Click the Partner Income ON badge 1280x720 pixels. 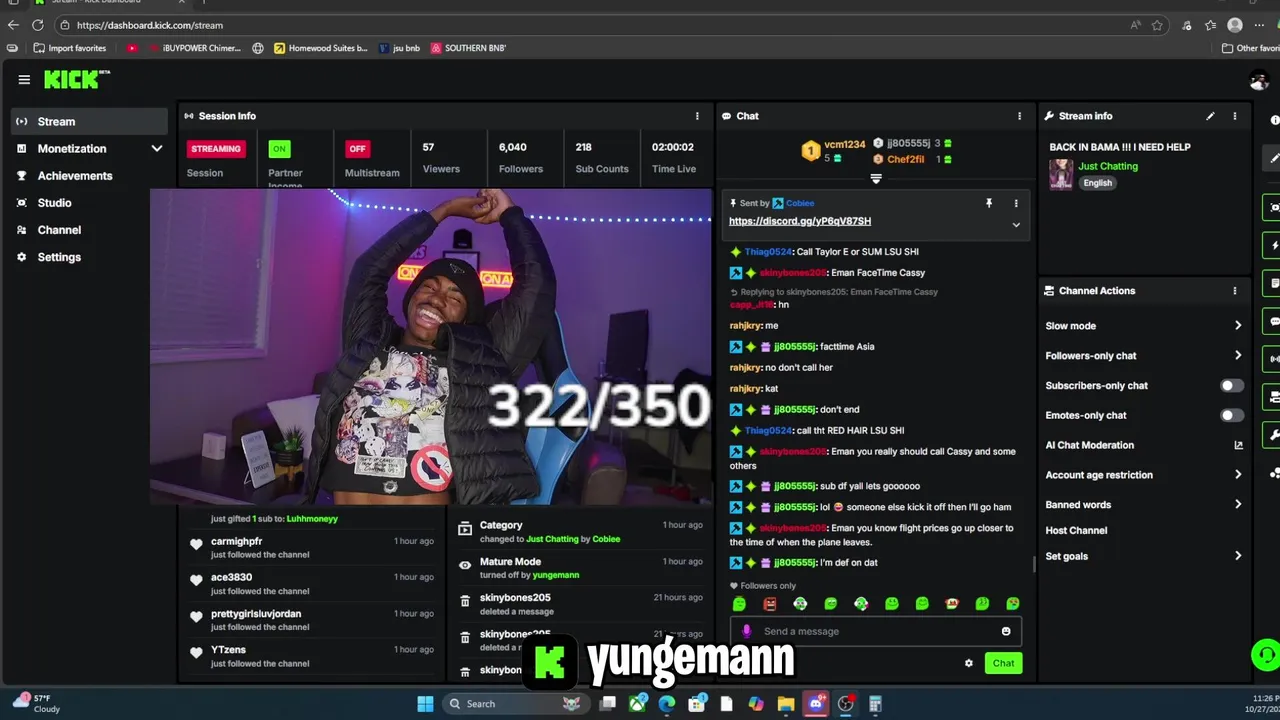click(x=279, y=149)
